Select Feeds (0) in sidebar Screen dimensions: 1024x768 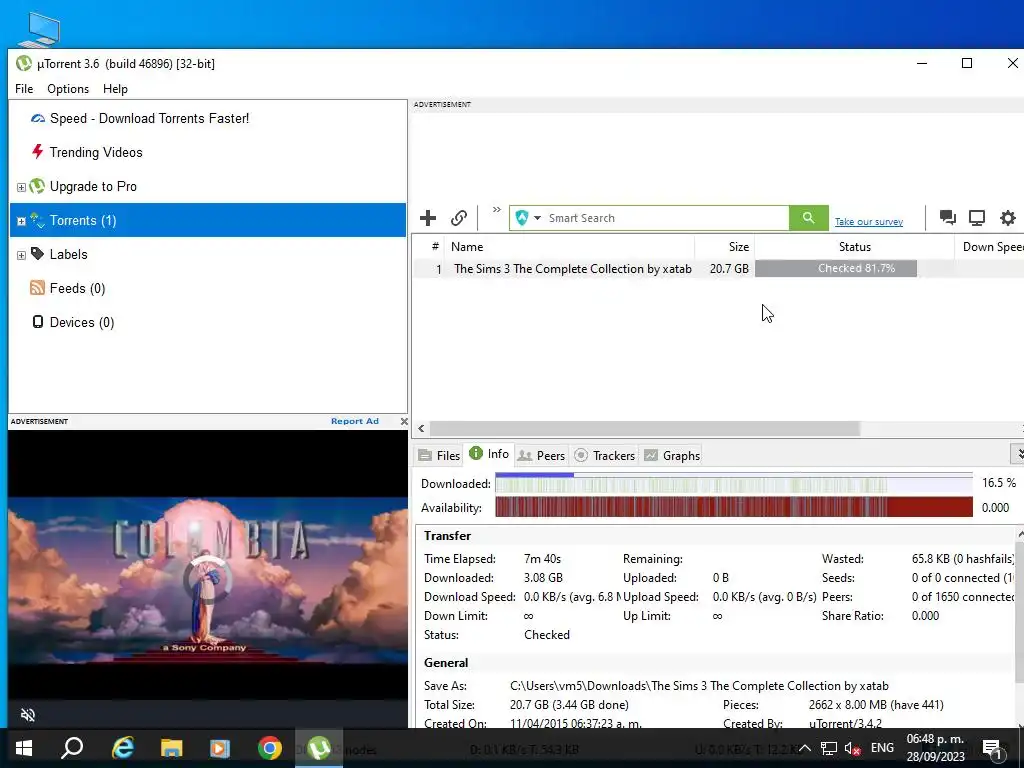pos(77,288)
